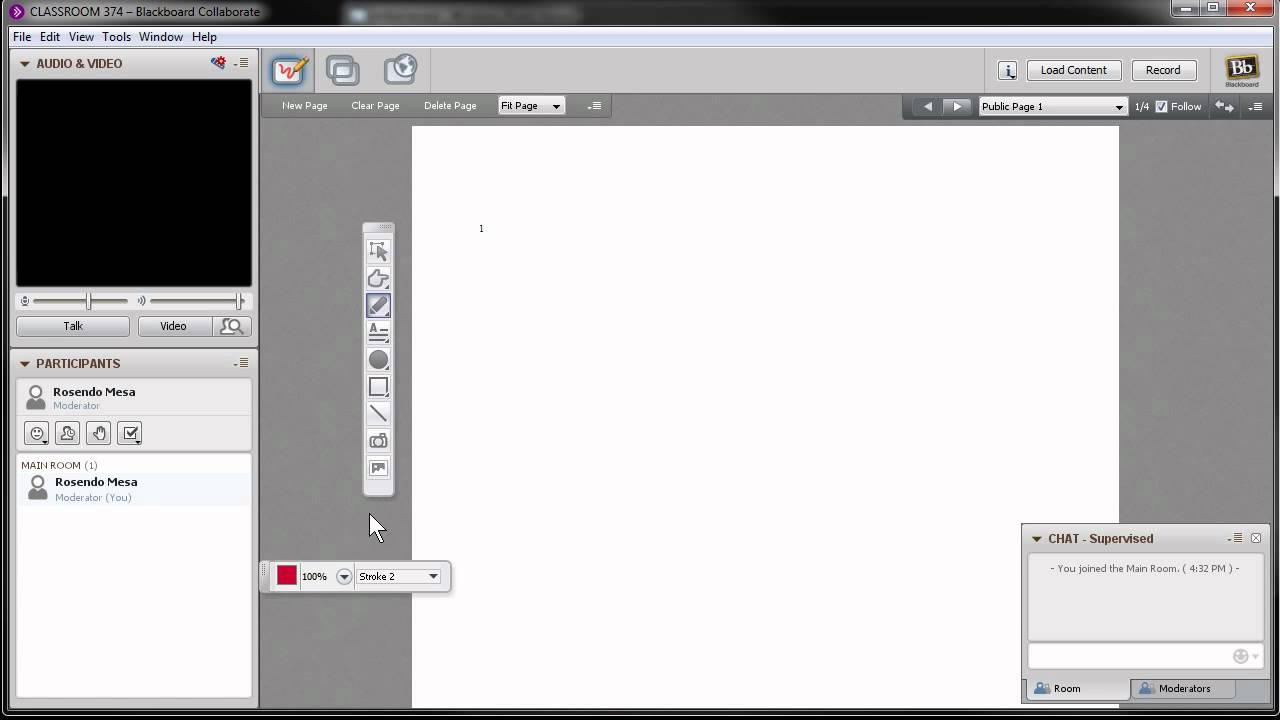Click the Clip Art image tool
Image resolution: width=1280 pixels, height=720 pixels.
378,467
